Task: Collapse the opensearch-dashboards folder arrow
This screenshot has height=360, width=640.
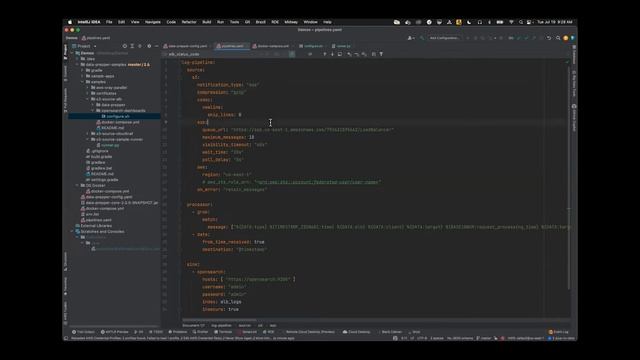Action: 93,111
